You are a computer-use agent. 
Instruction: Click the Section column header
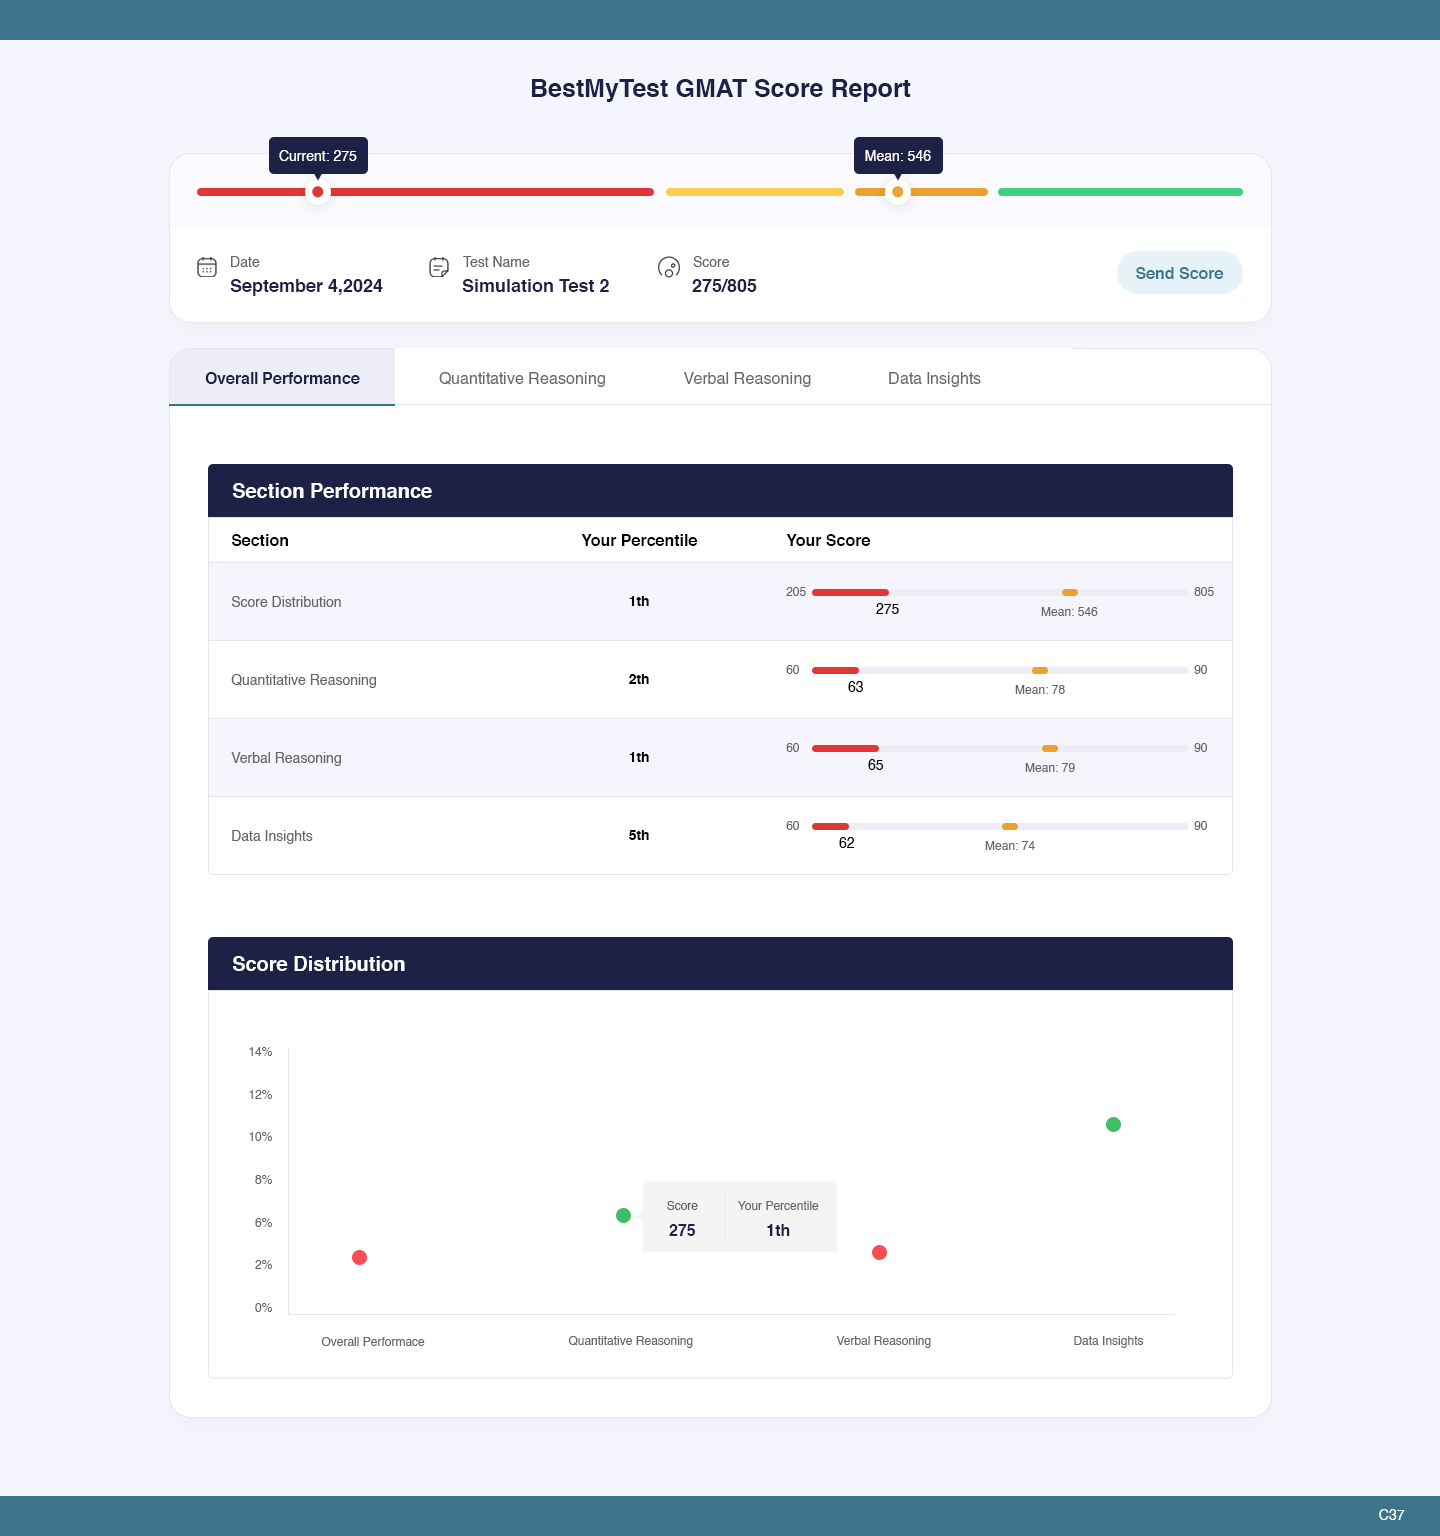pyautogui.click(x=260, y=540)
